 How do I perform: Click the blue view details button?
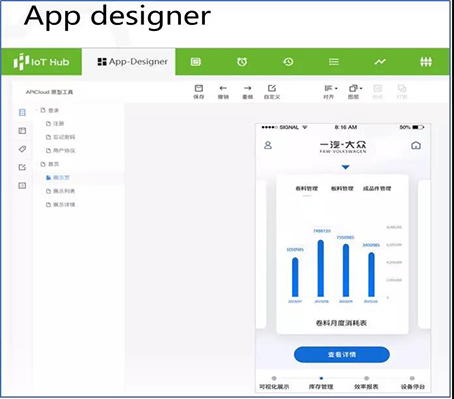[342, 354]
